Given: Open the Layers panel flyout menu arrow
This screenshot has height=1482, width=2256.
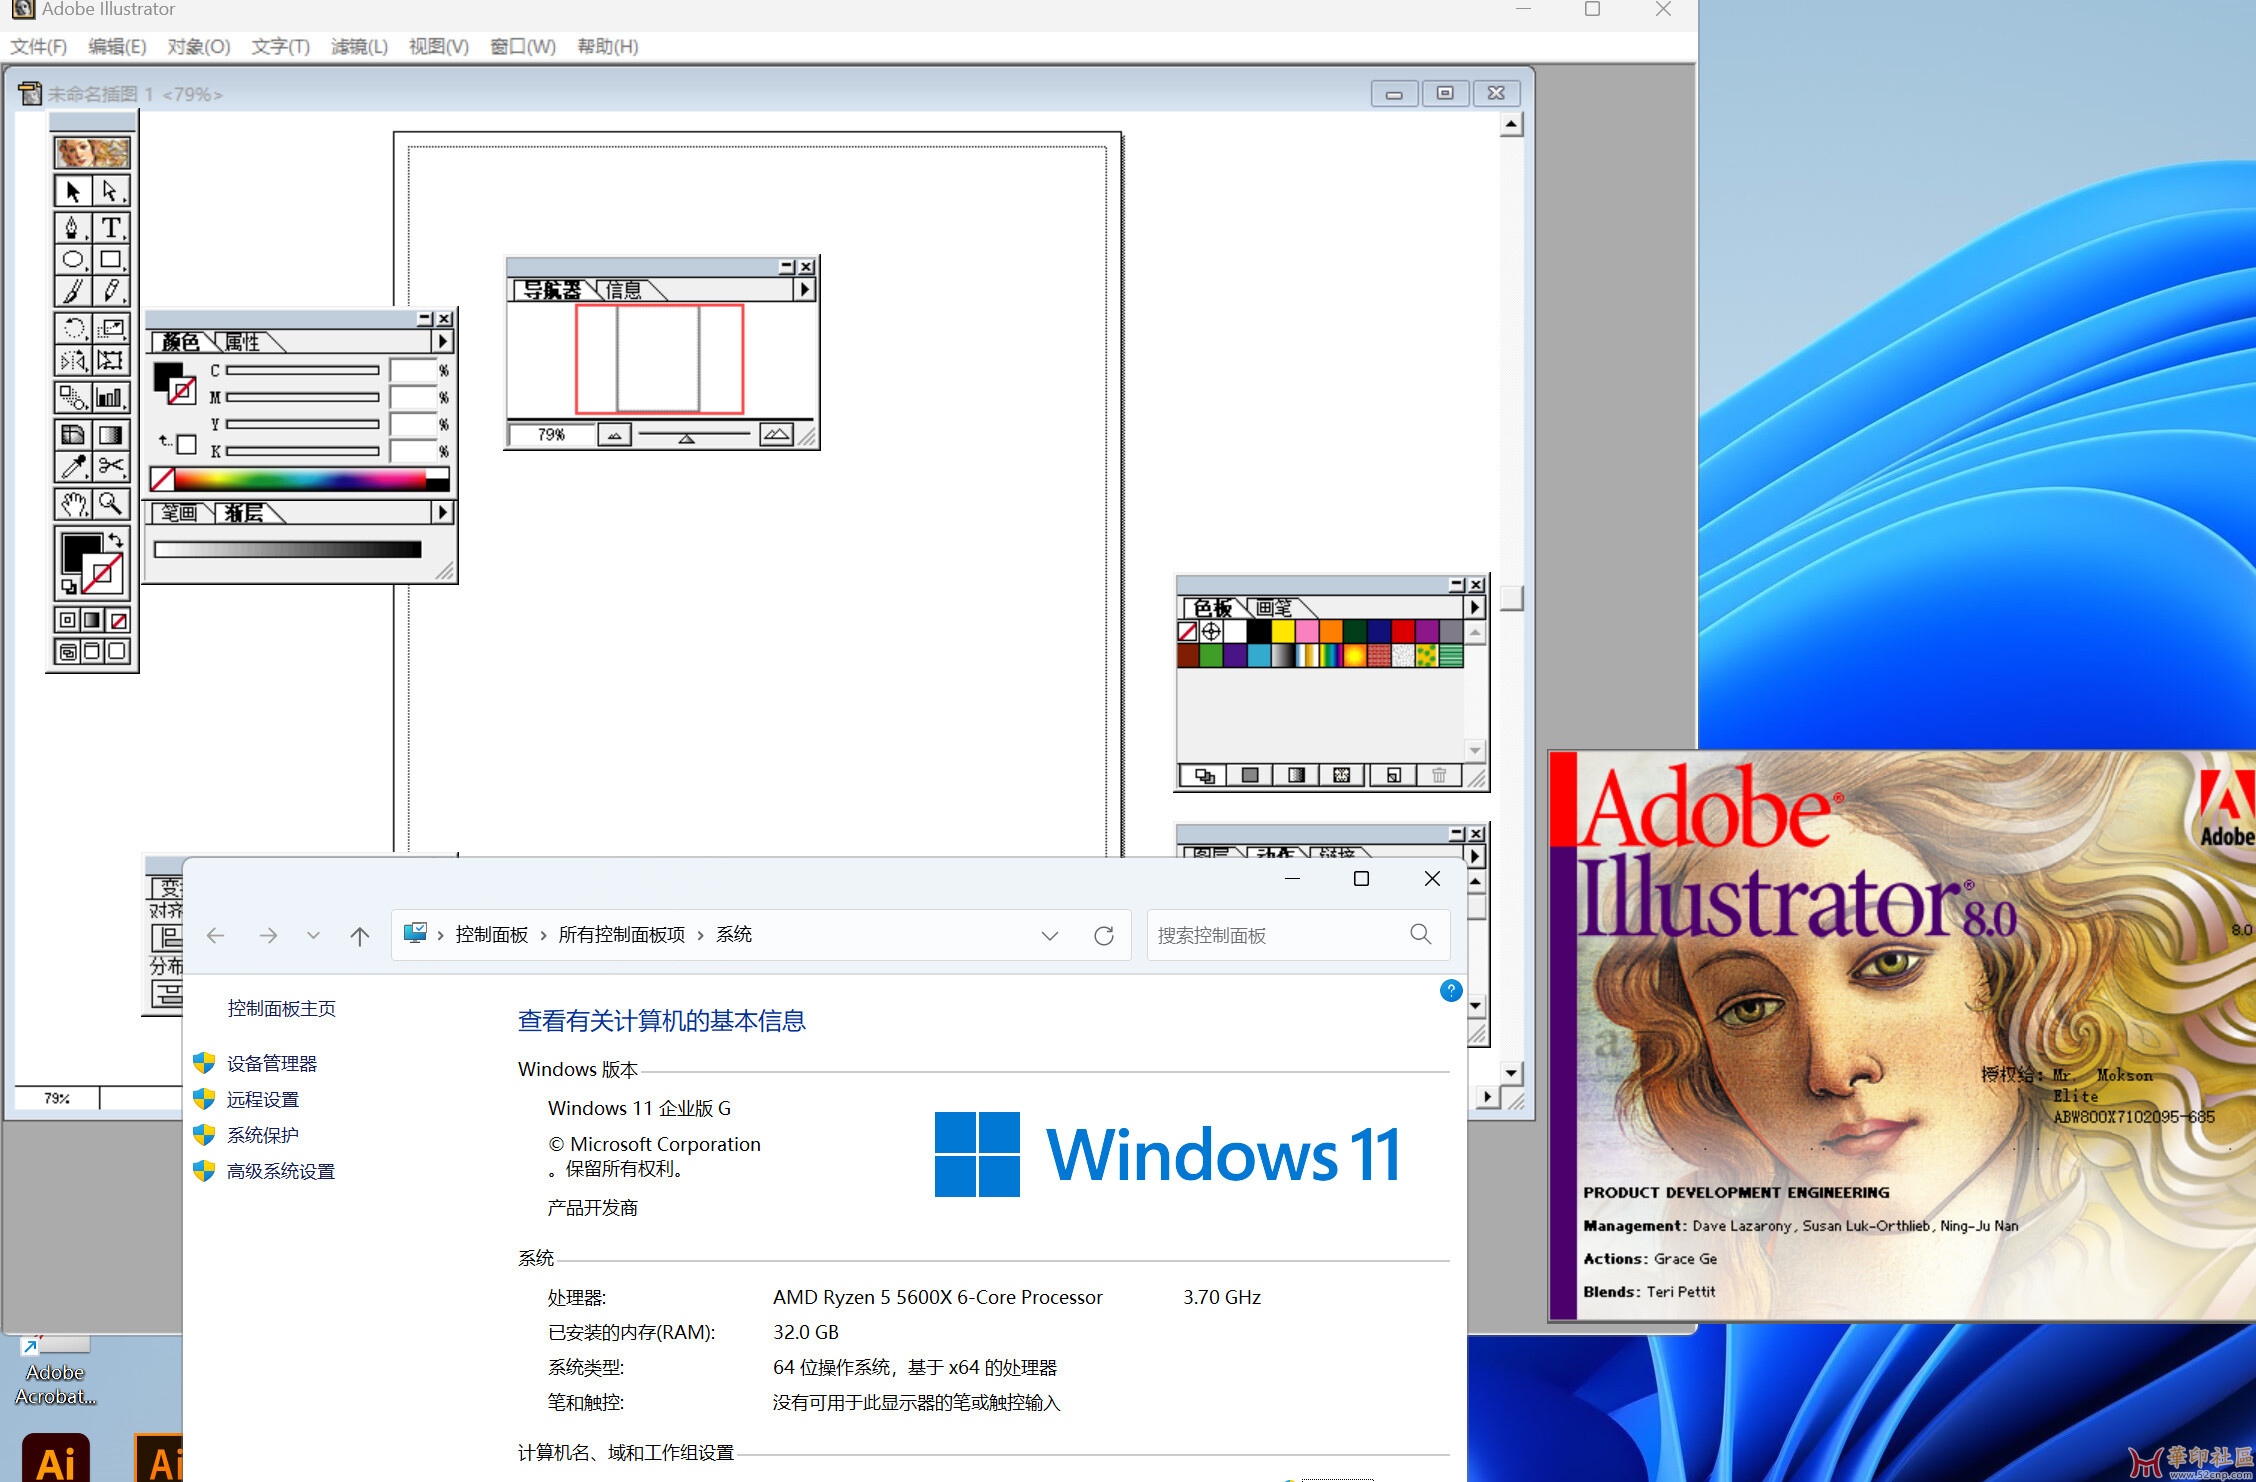Looking at the screenshot, I should click(x=1475, y=856).
